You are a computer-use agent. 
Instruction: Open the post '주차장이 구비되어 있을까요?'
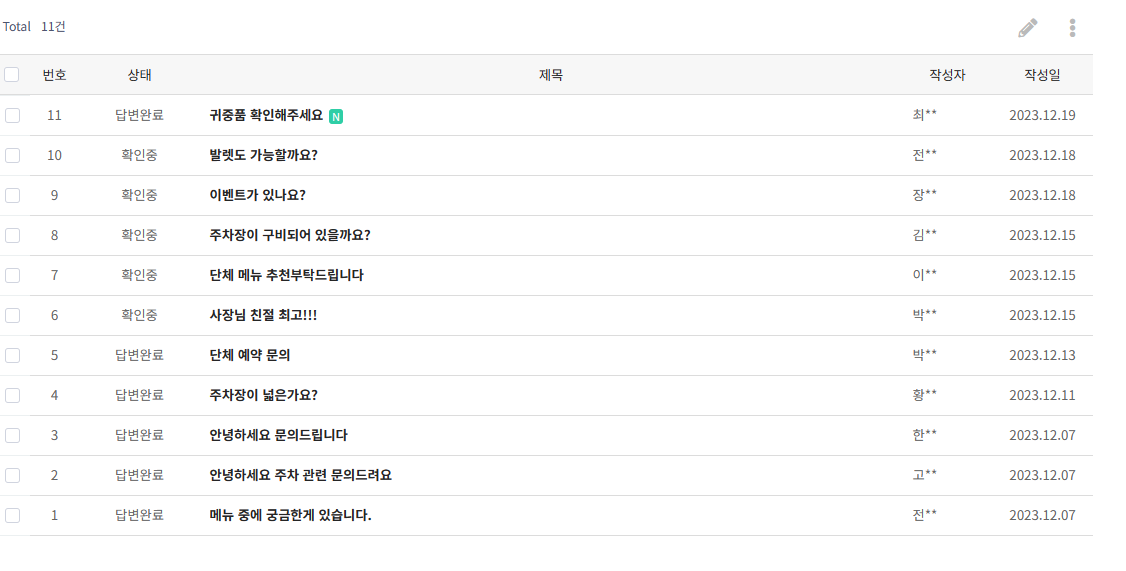(290, 235)
